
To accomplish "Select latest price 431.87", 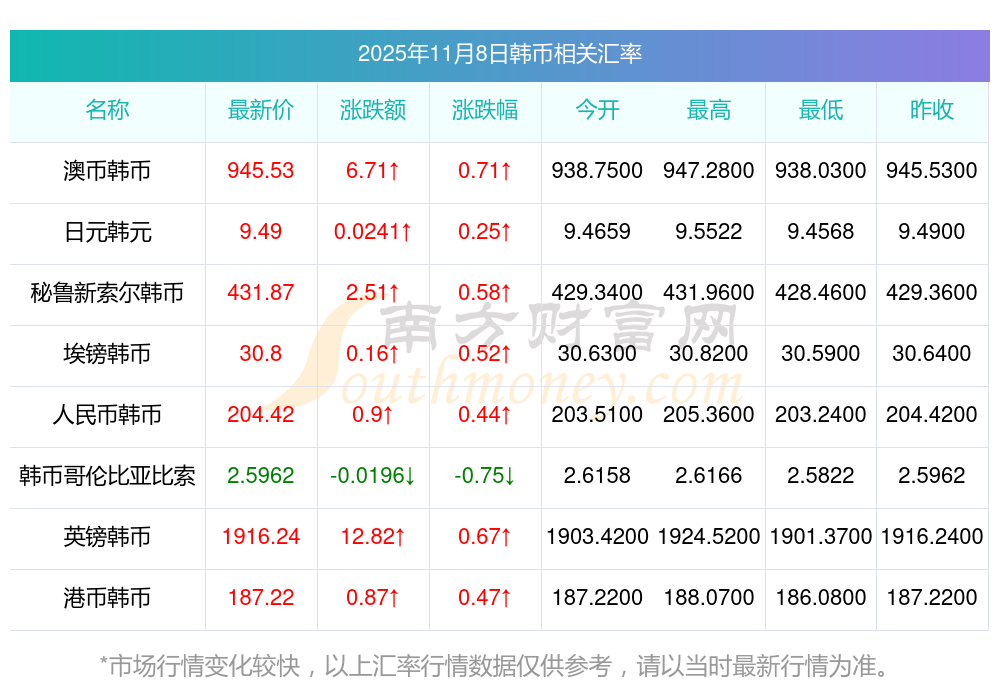I will (261, 293).
